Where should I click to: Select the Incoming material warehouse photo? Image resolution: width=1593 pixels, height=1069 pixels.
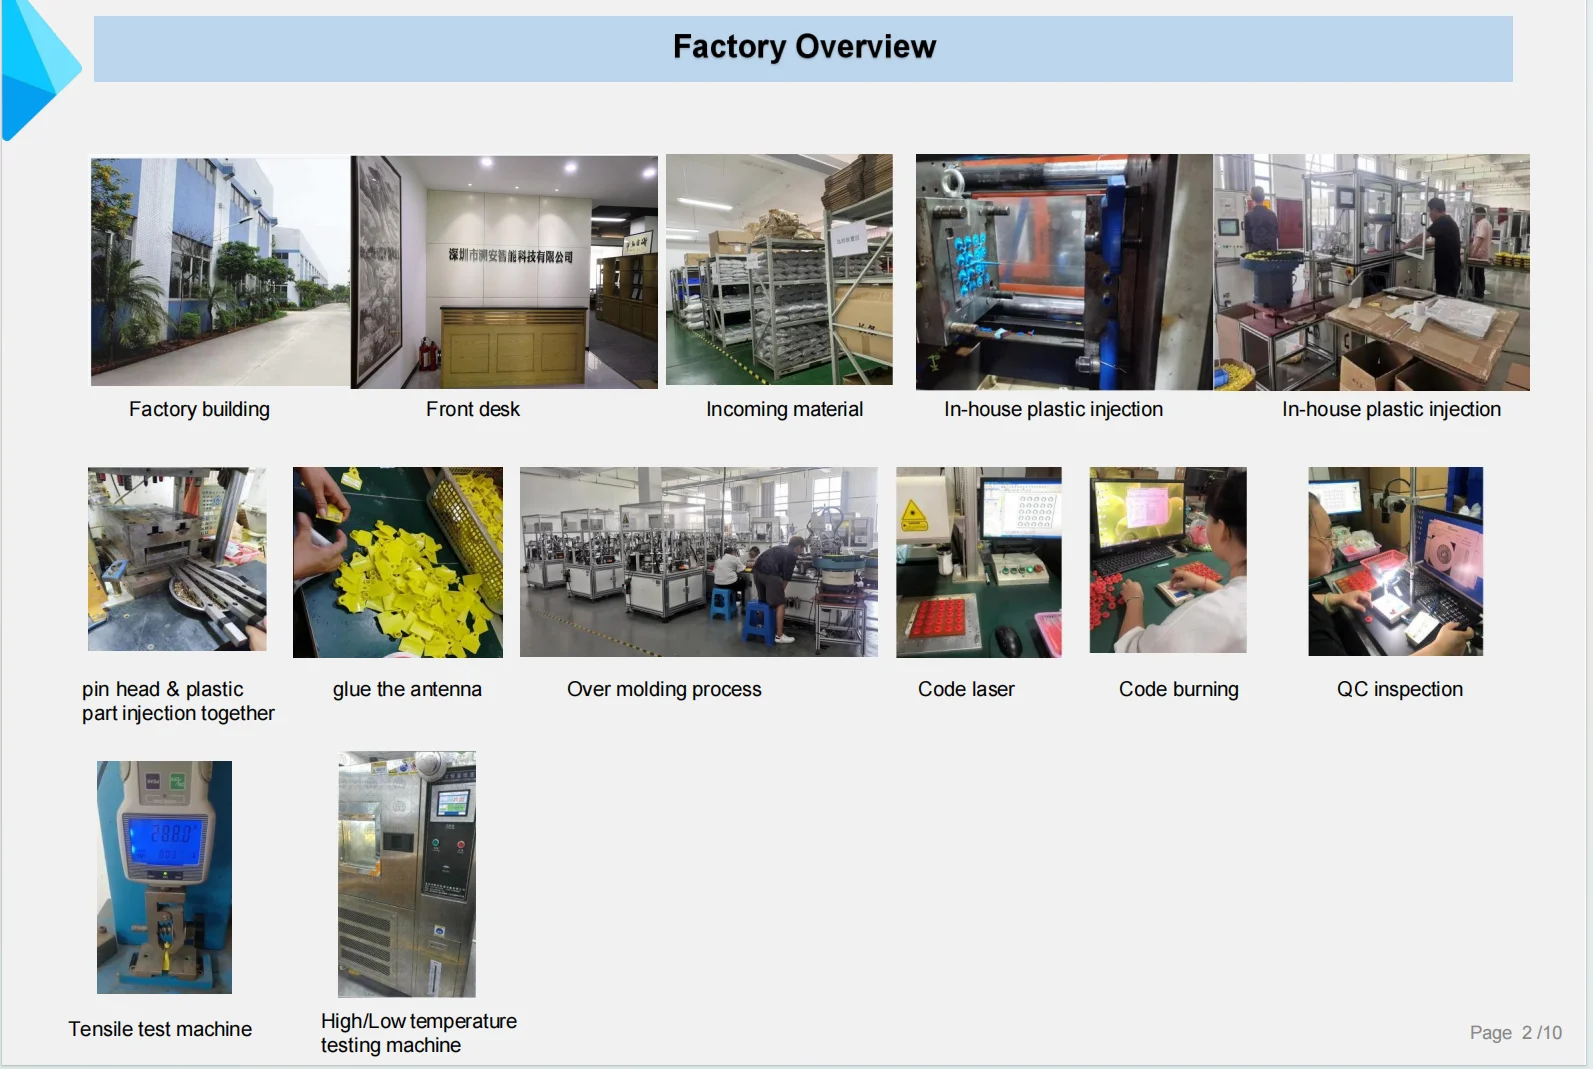779,269
